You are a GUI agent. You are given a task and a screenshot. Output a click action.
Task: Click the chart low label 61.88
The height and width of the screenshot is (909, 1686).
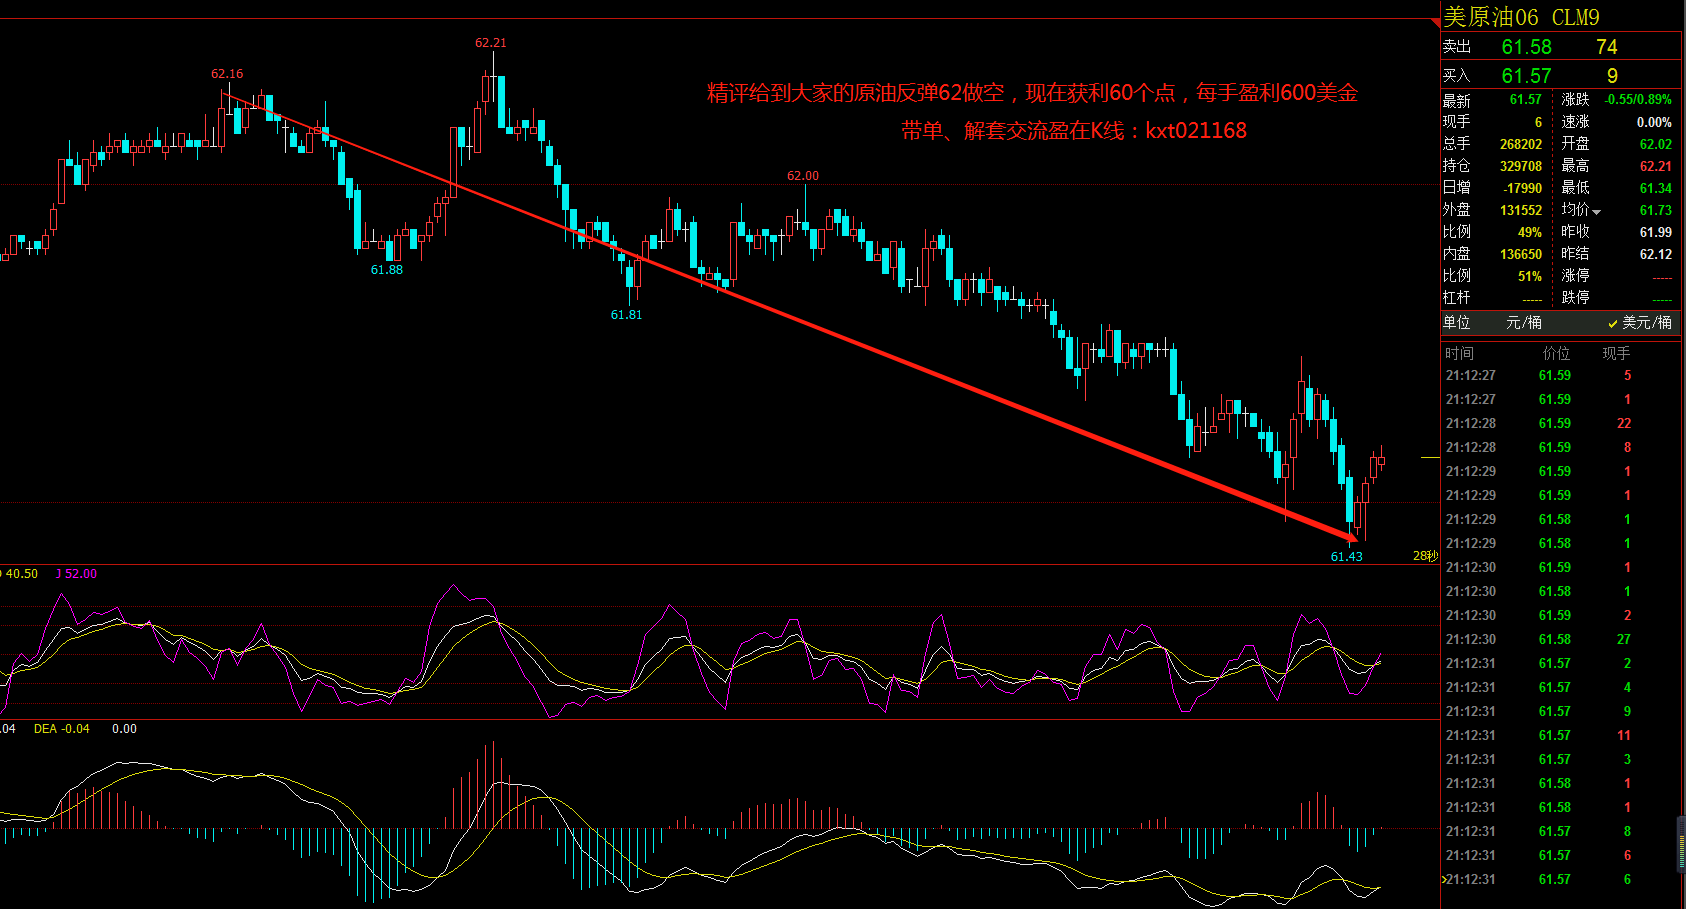click(x=387, y=270)
